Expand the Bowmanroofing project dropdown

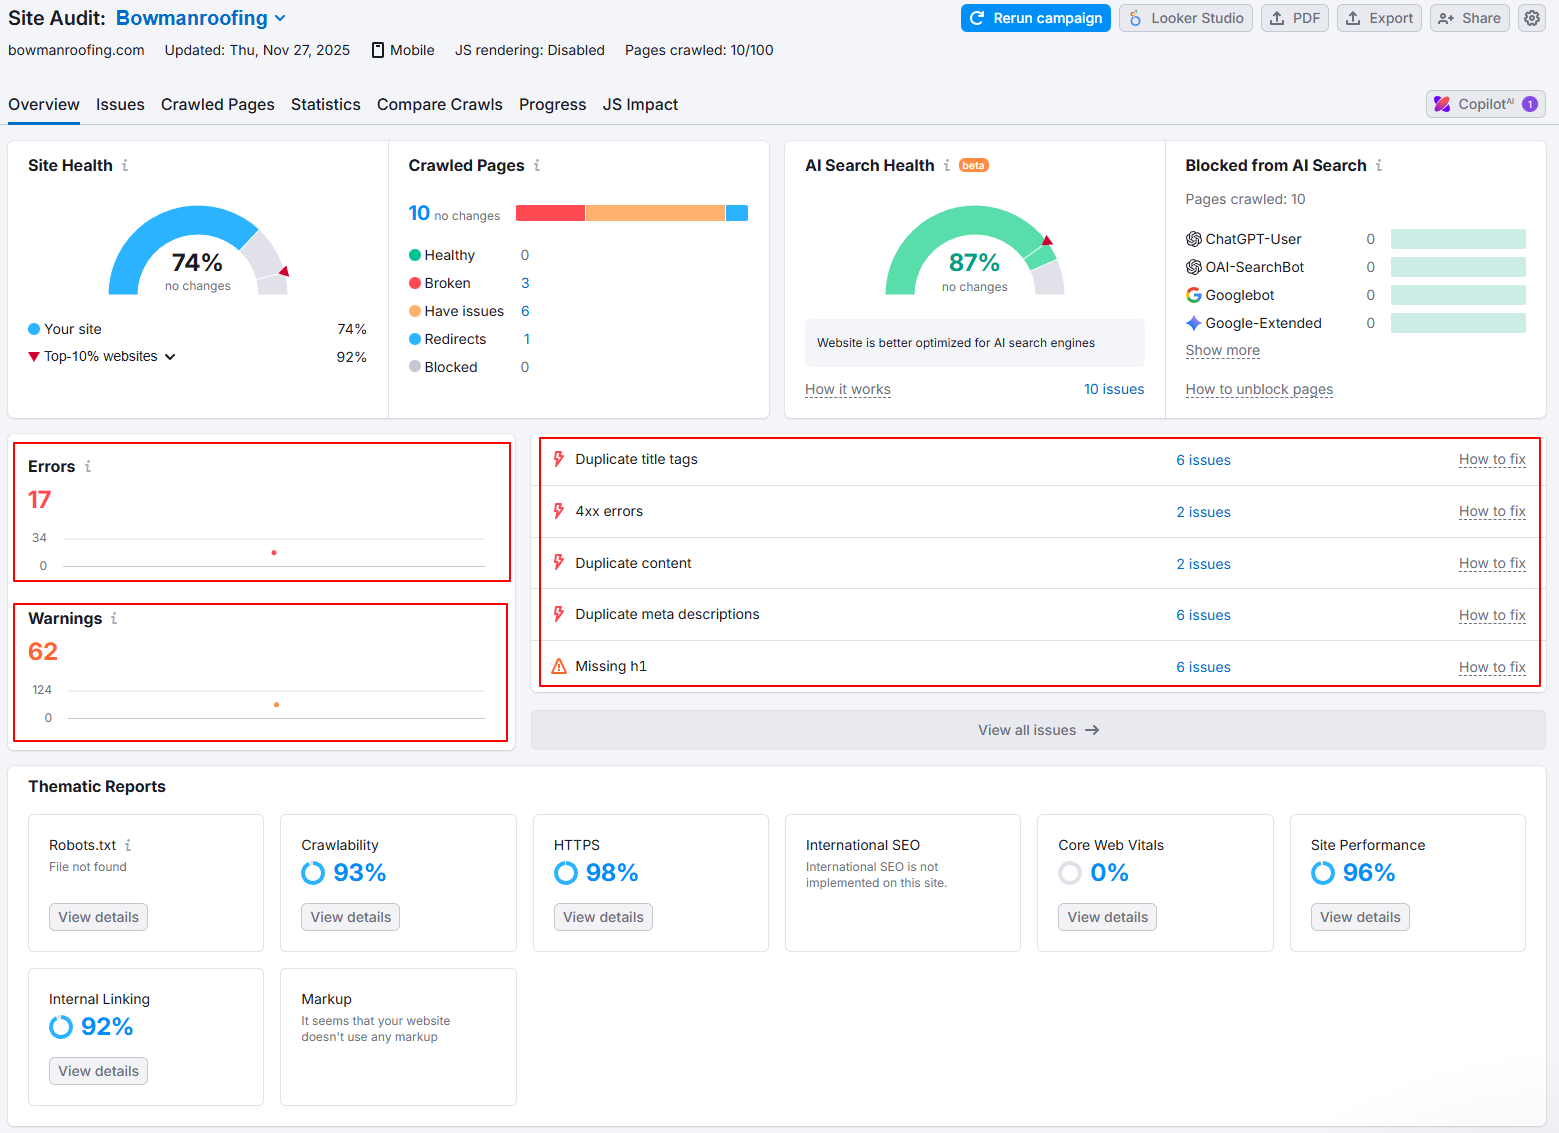point(280,18)
